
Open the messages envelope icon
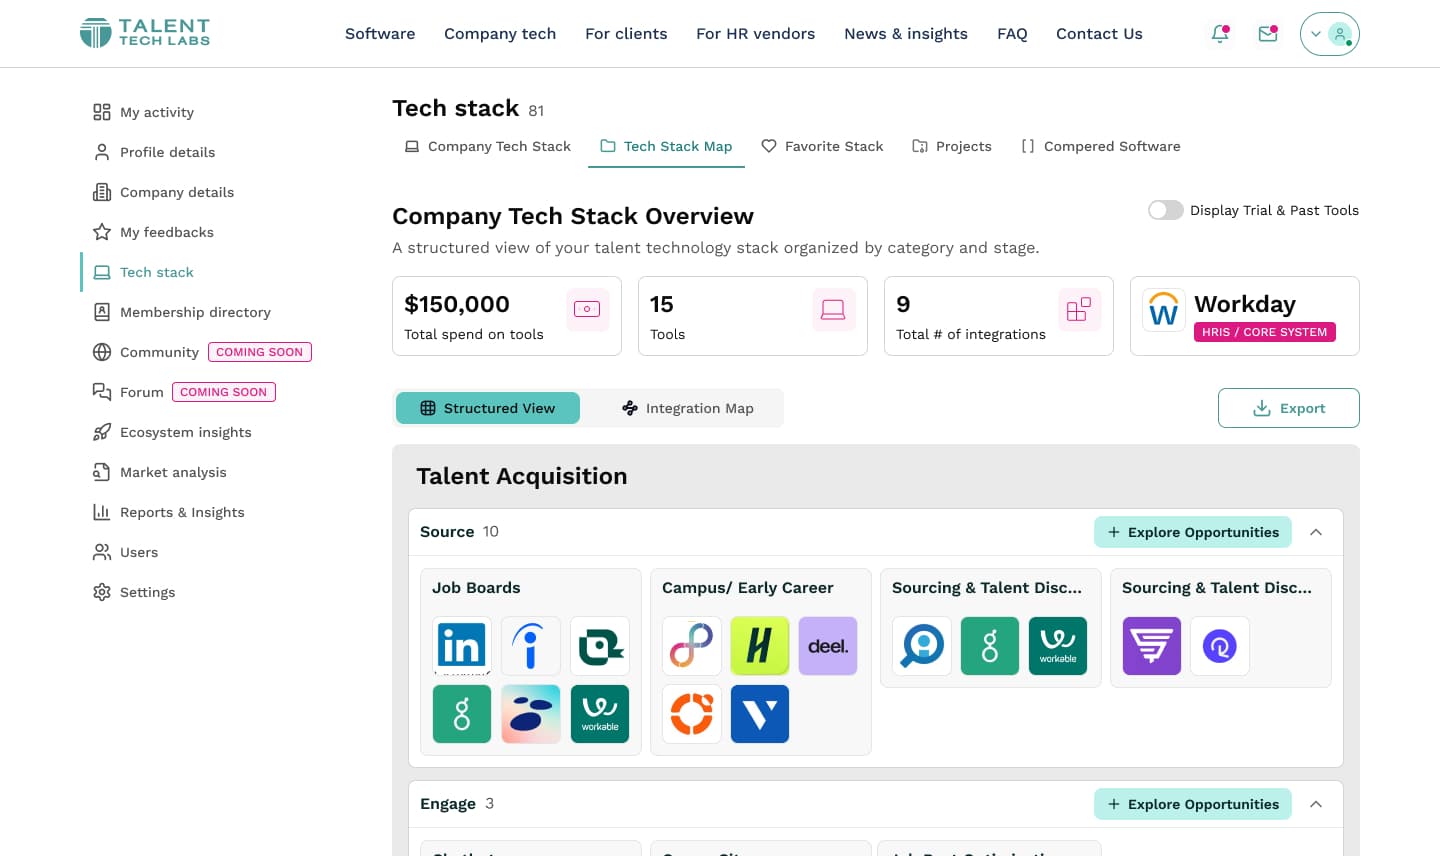(1267, 33)
